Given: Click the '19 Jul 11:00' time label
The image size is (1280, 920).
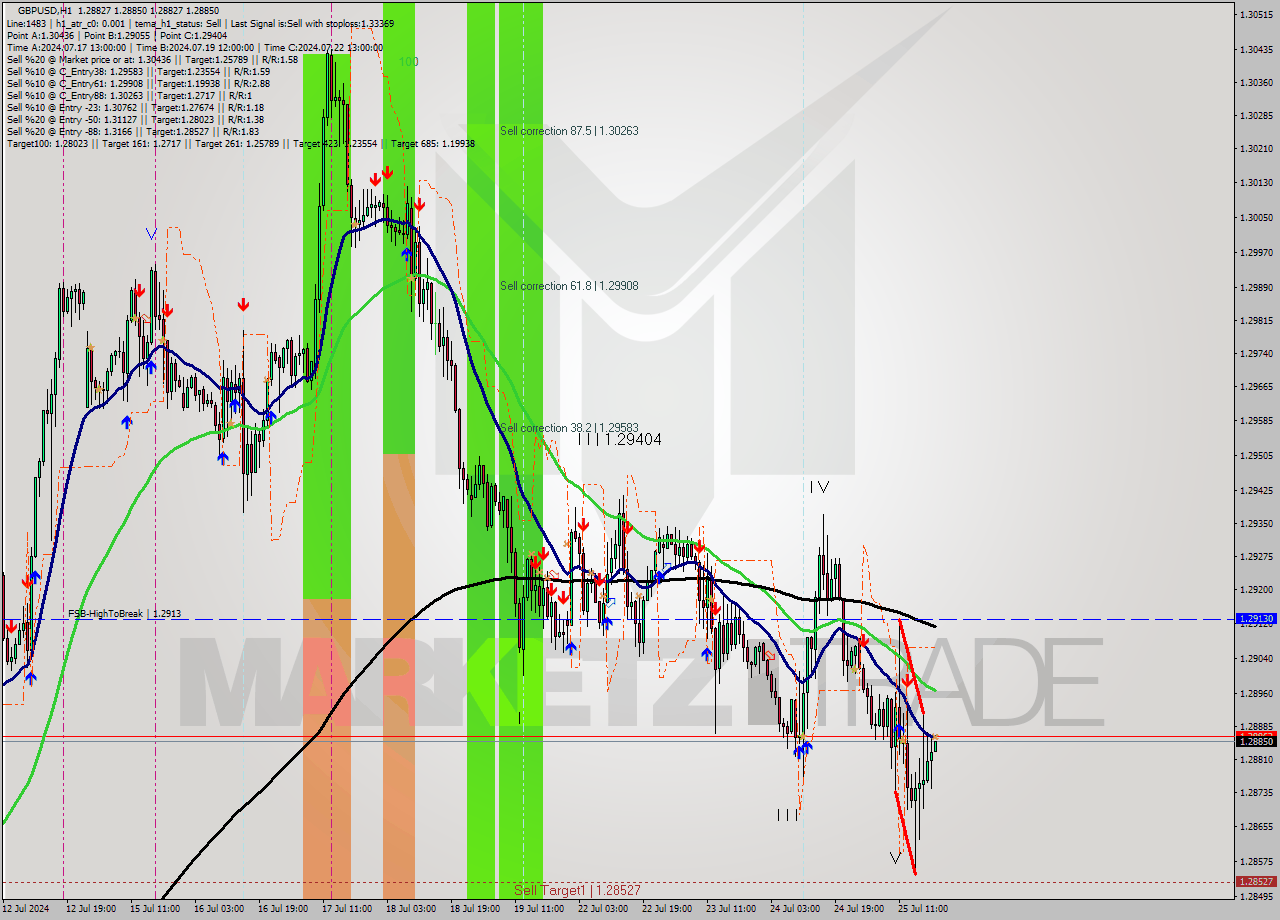Looking at the screenshot, I should pos(539,908).
